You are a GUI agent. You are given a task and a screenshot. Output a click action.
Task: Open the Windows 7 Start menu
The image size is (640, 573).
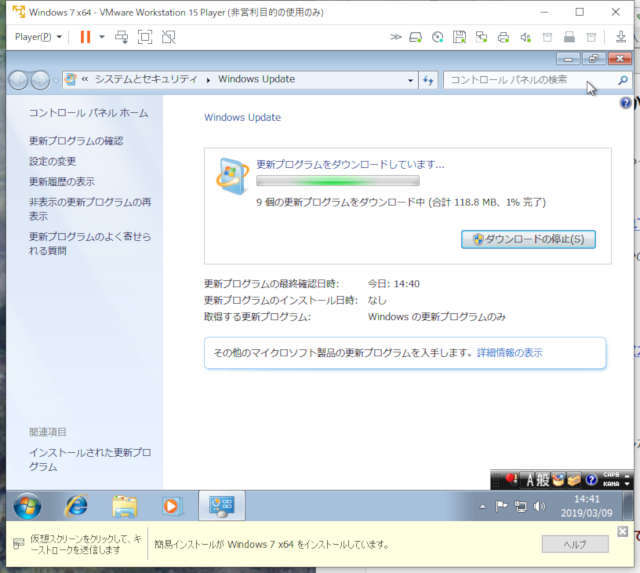click(27, 506)
